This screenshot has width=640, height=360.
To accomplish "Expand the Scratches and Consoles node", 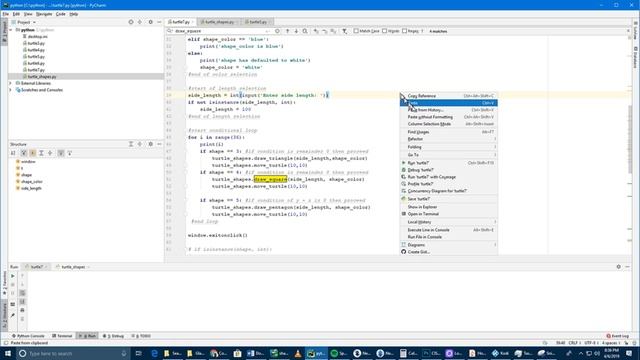I will [x=11, y=90].
